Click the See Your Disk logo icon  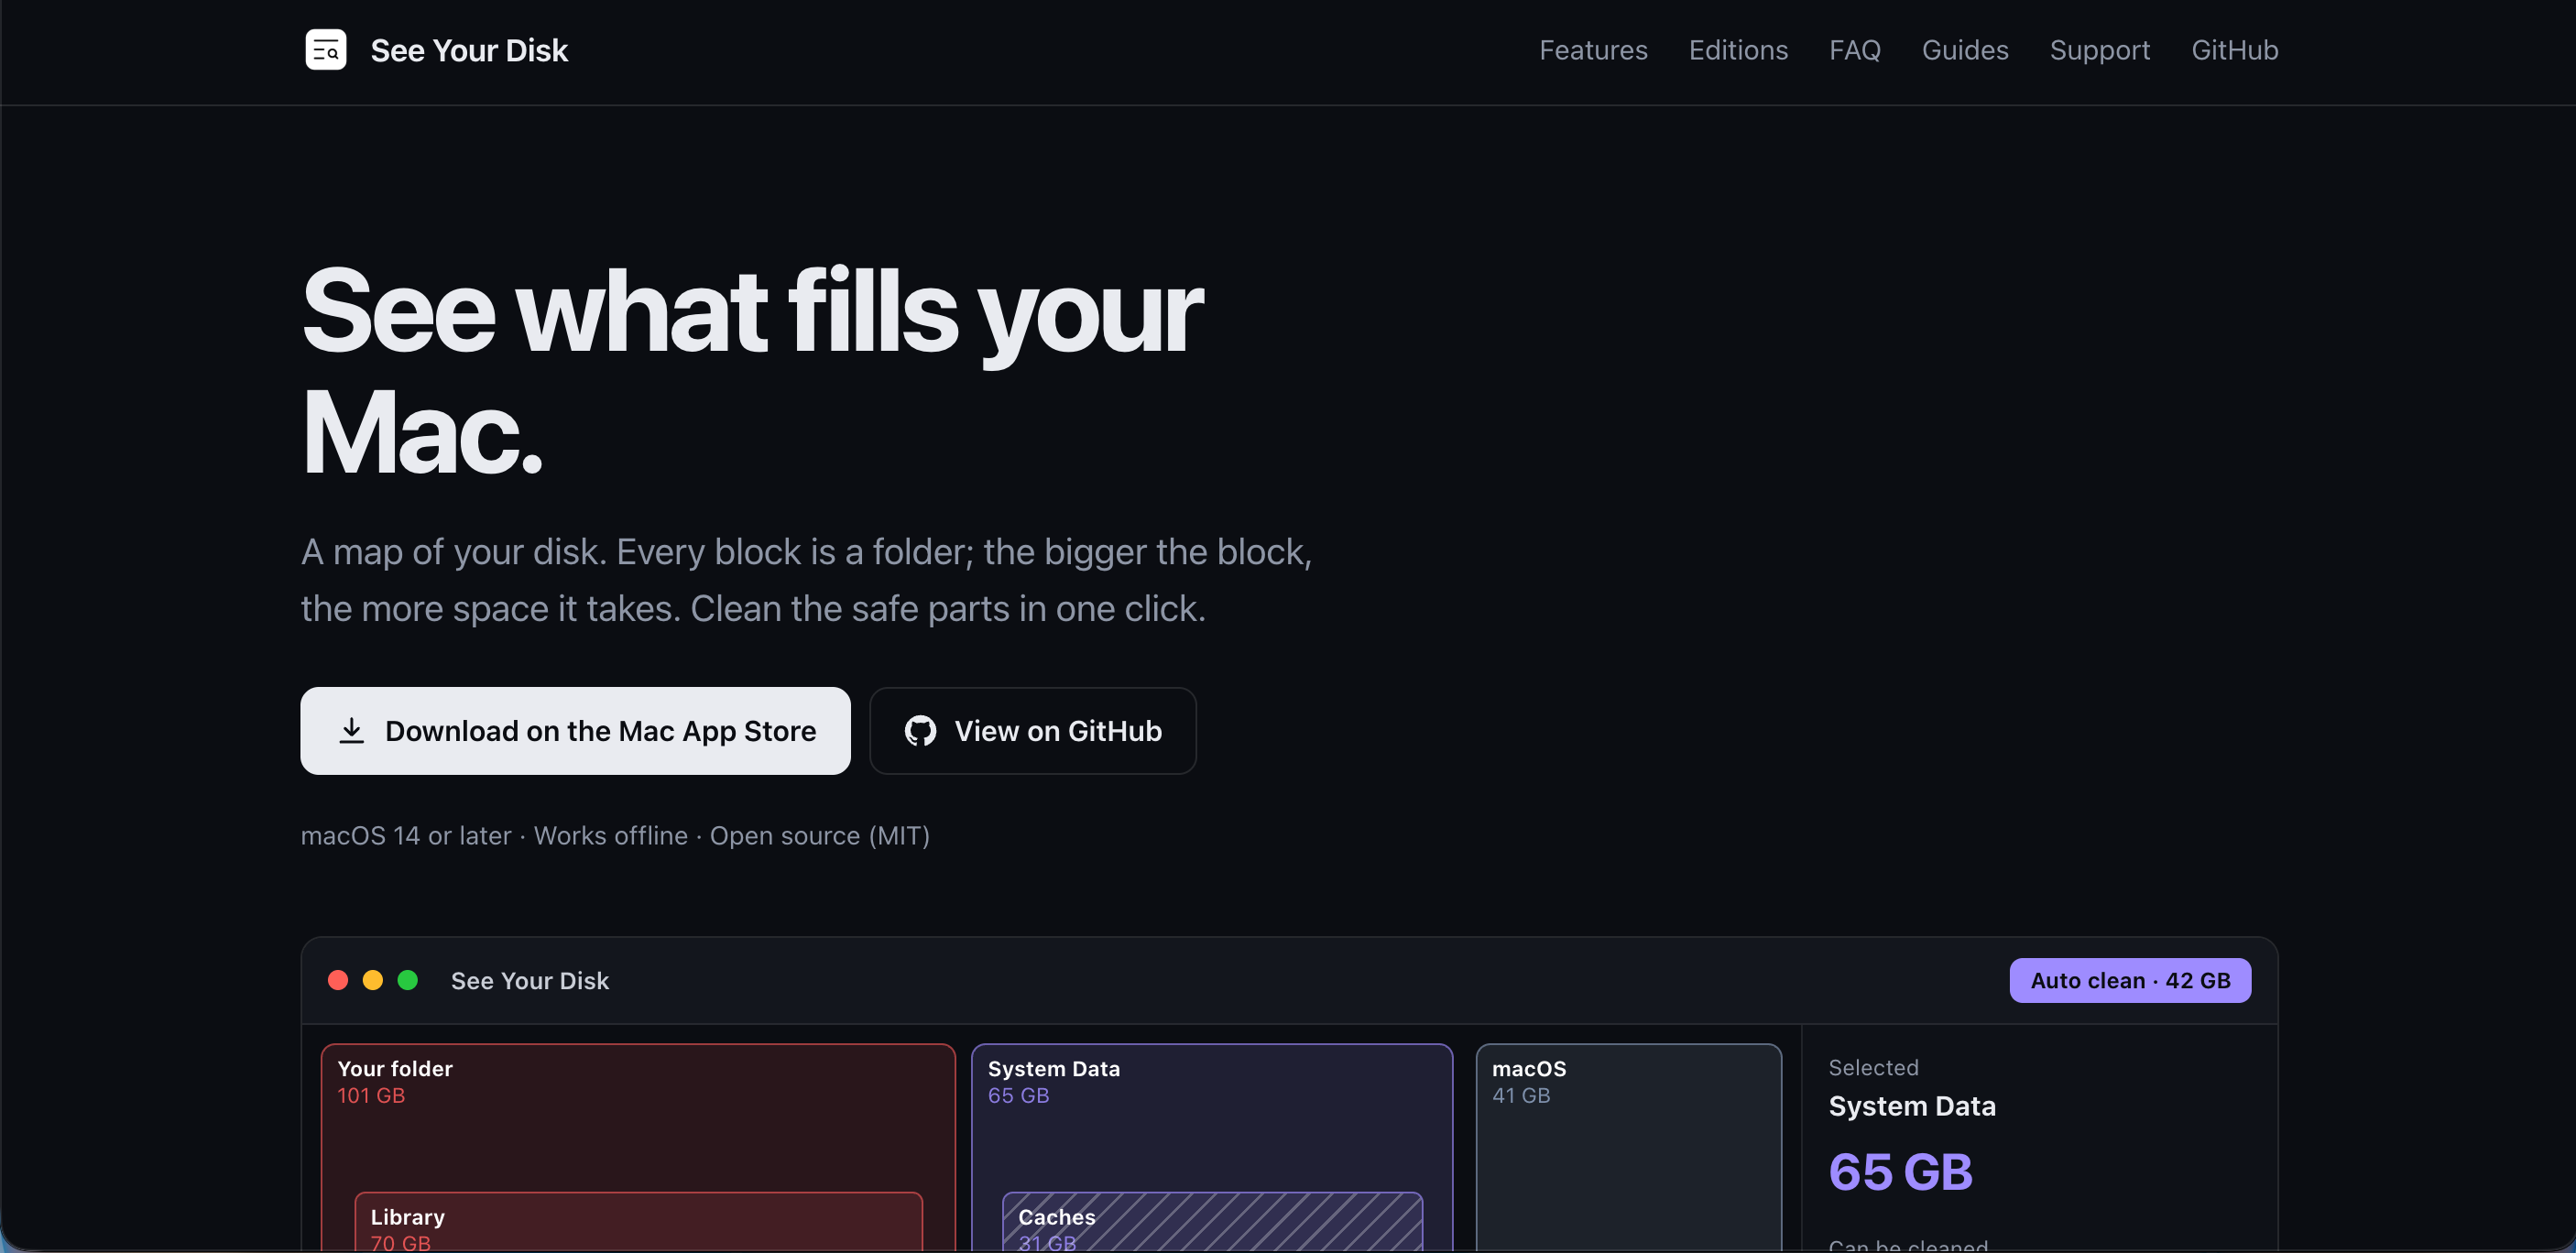click(325, 50)
